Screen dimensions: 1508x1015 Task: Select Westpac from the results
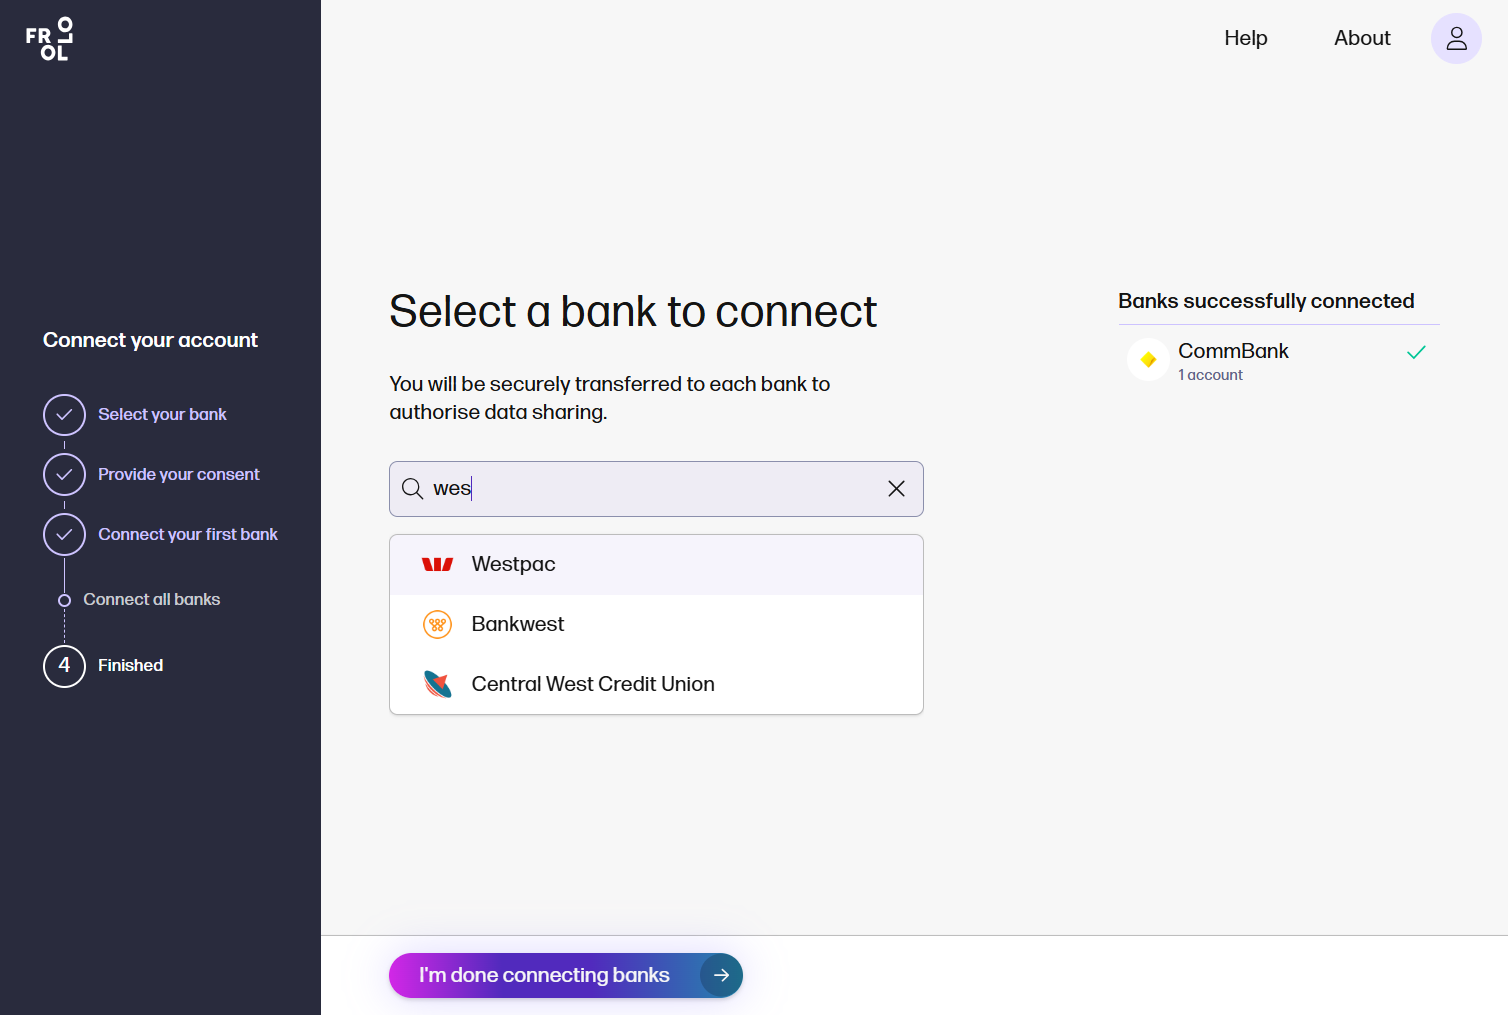pos(656,565)
